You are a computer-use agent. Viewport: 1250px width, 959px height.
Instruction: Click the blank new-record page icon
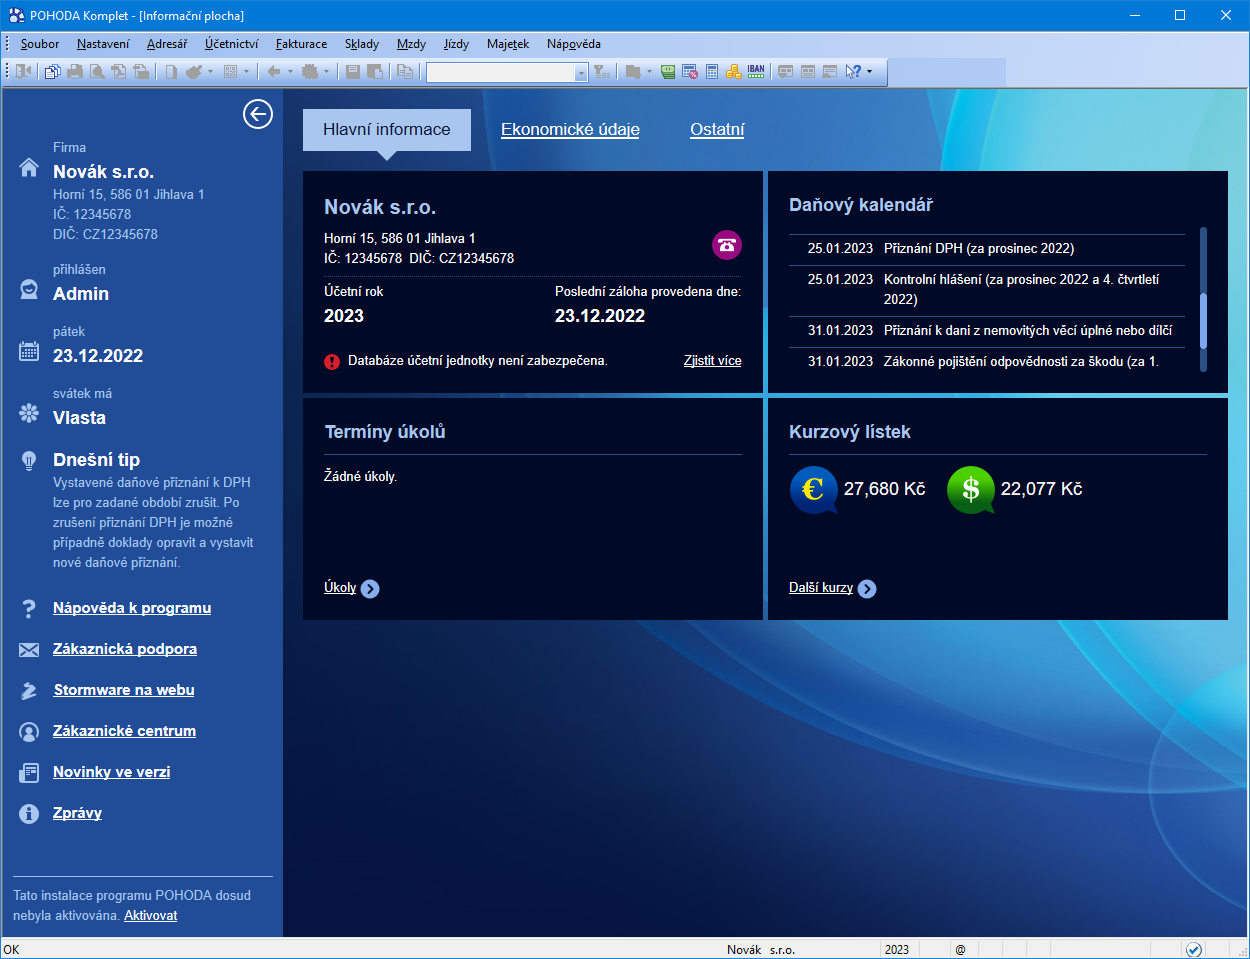pyautogui.click(x=171, y=71)
